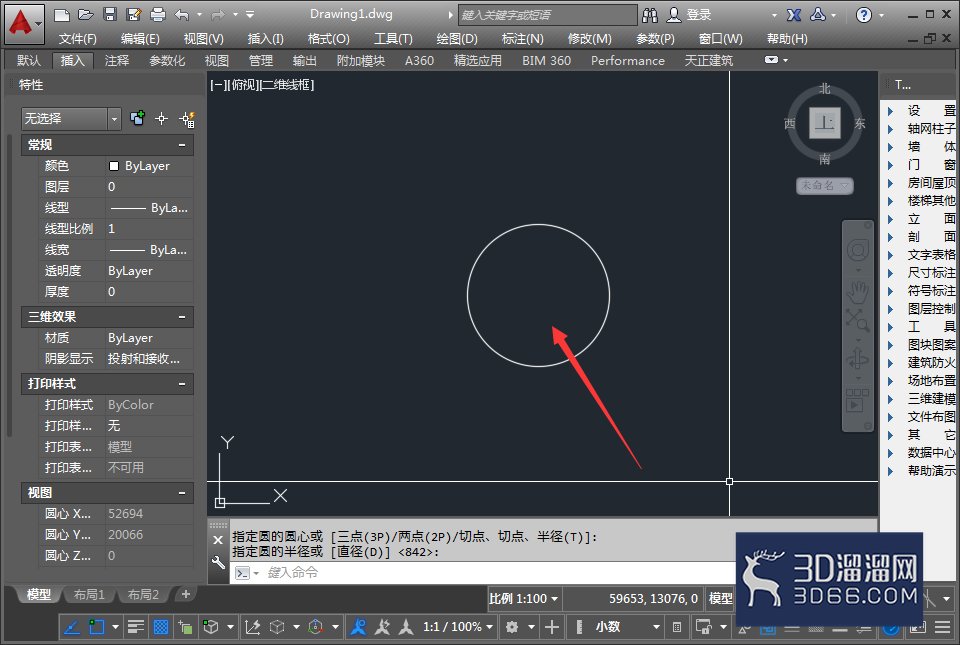960x645 pixels.
Task: Click the Save floppy disk icon
Action: pos(110,14)
